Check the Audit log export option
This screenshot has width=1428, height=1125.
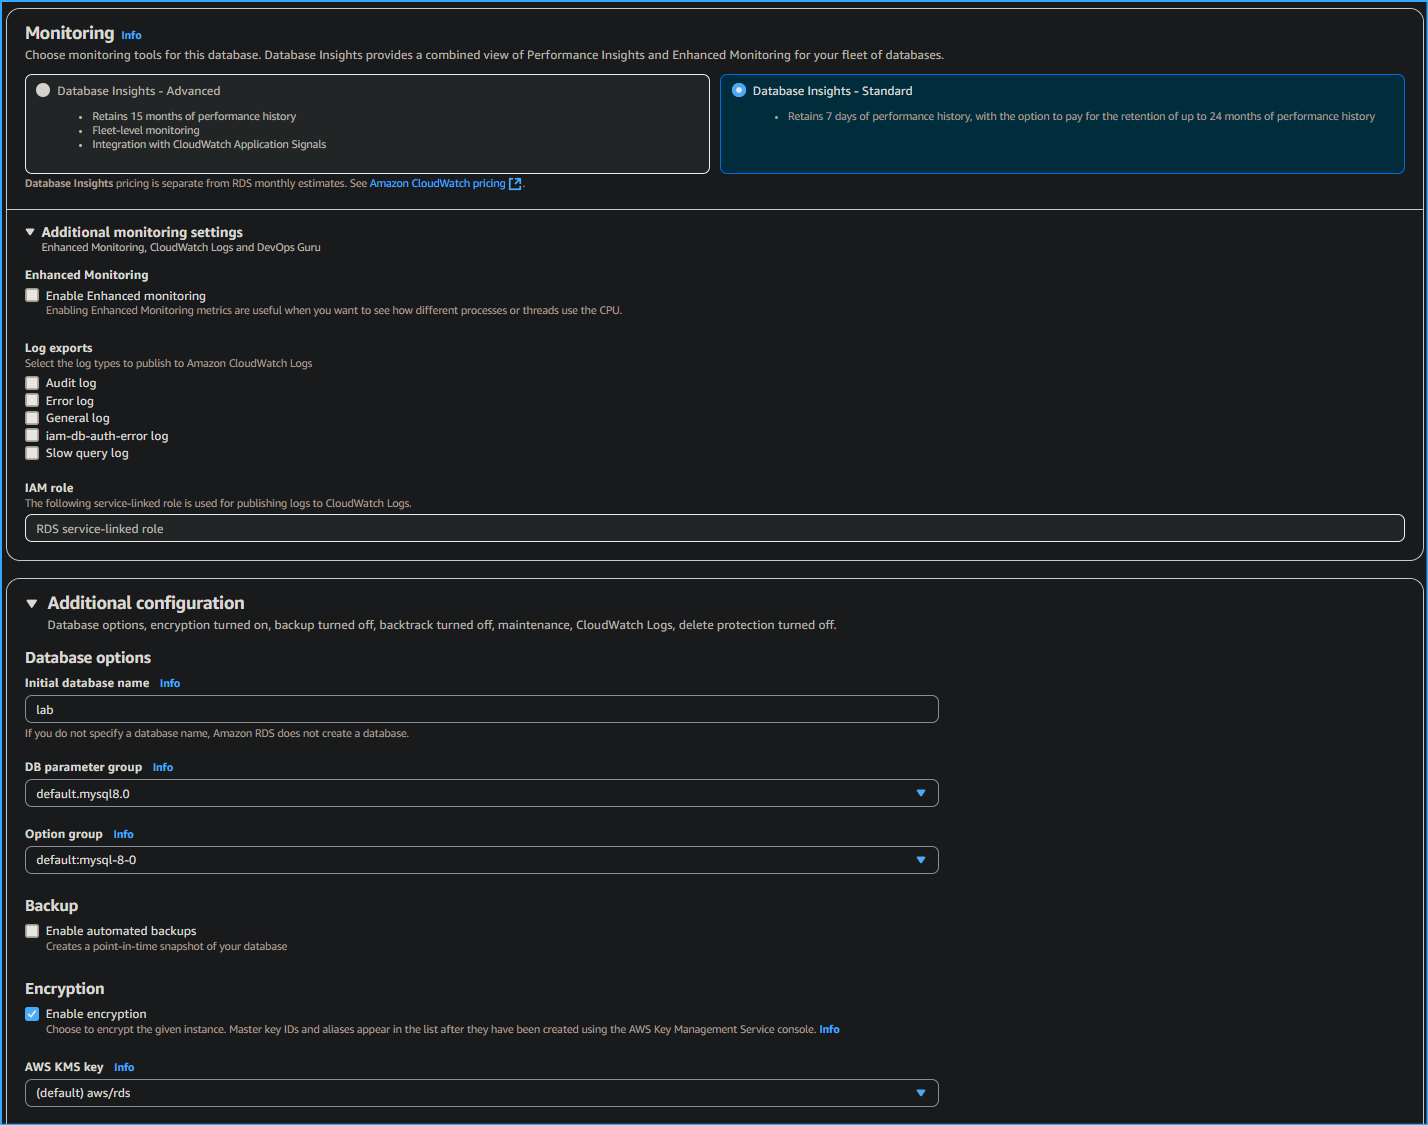pyautogui.click(x=31, y=382)
